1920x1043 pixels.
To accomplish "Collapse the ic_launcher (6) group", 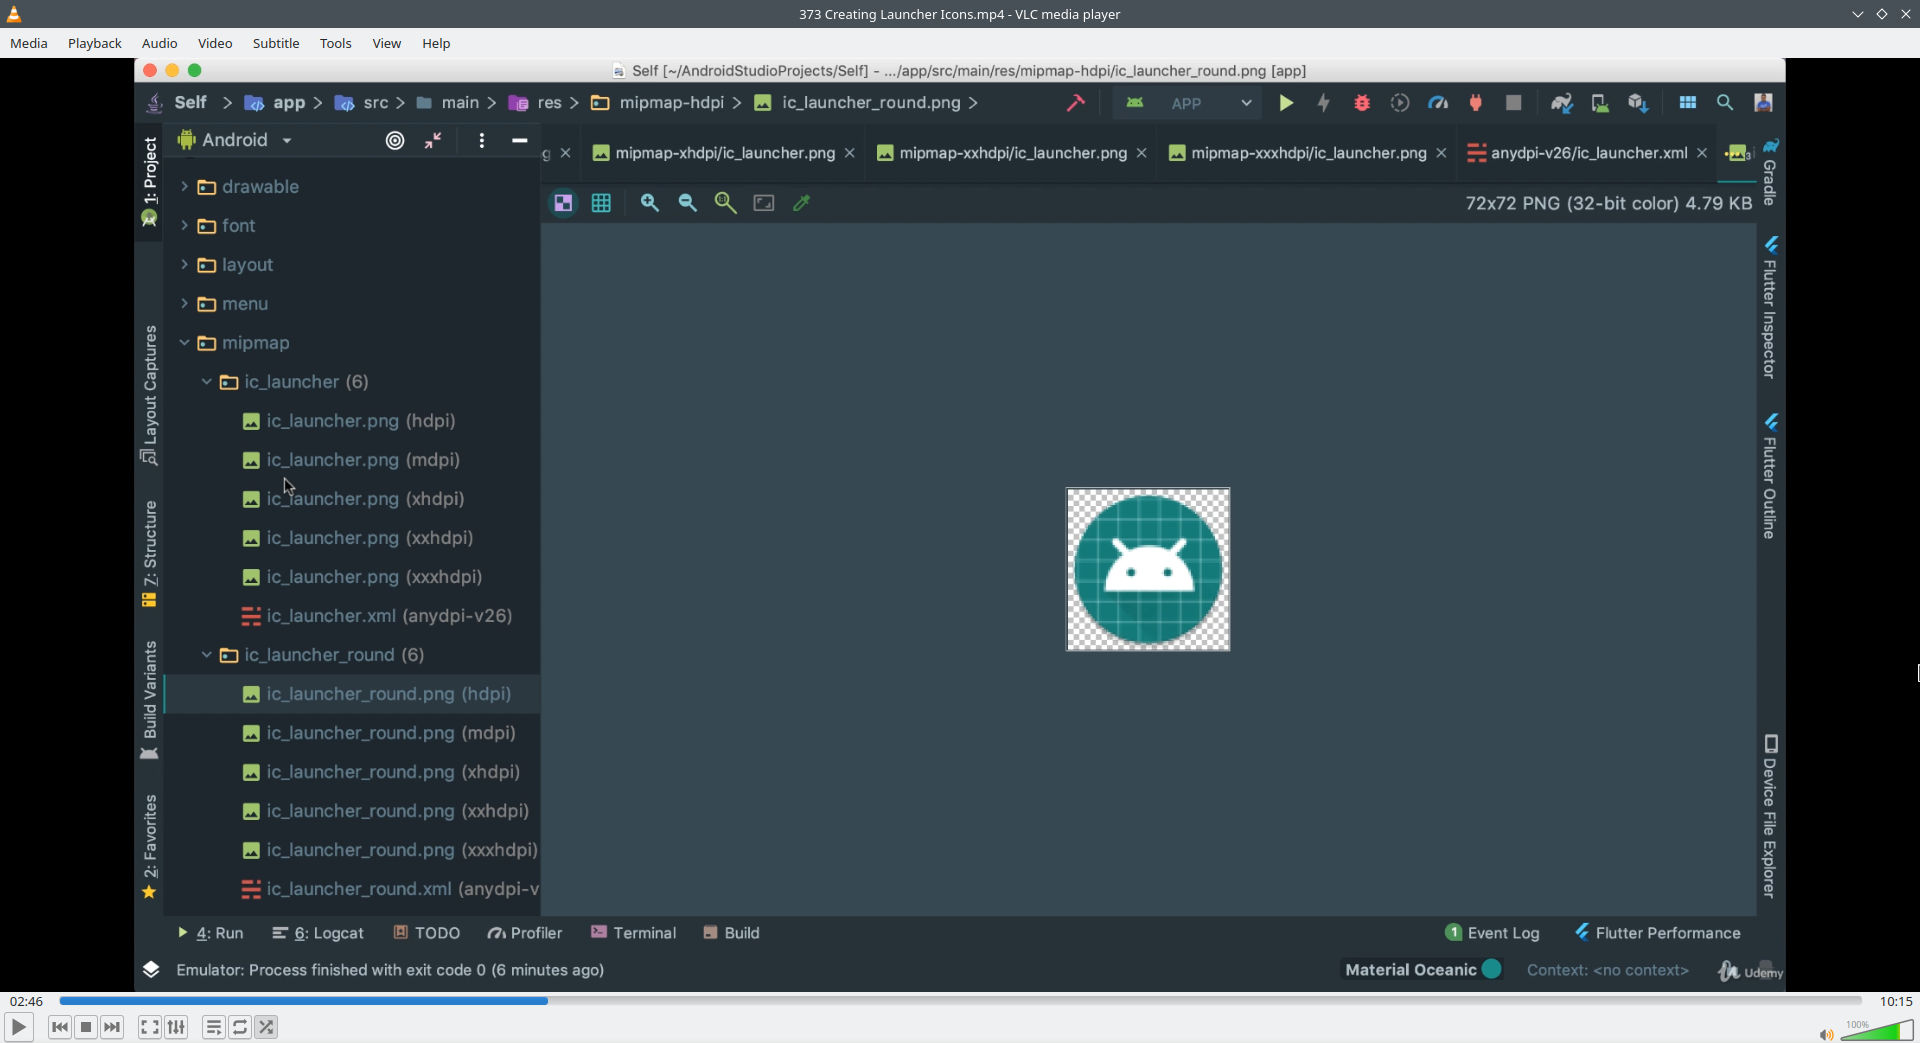I will [x=206, y=382].
